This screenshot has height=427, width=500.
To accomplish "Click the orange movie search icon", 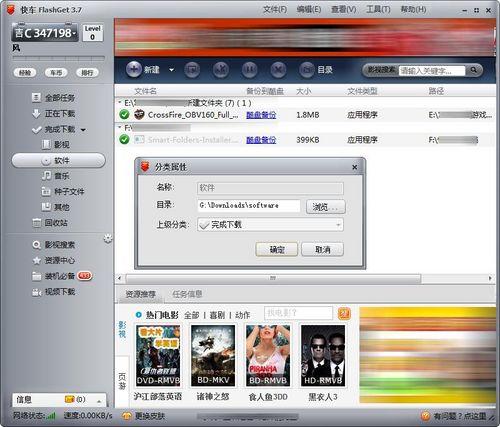I will point(344,313).
